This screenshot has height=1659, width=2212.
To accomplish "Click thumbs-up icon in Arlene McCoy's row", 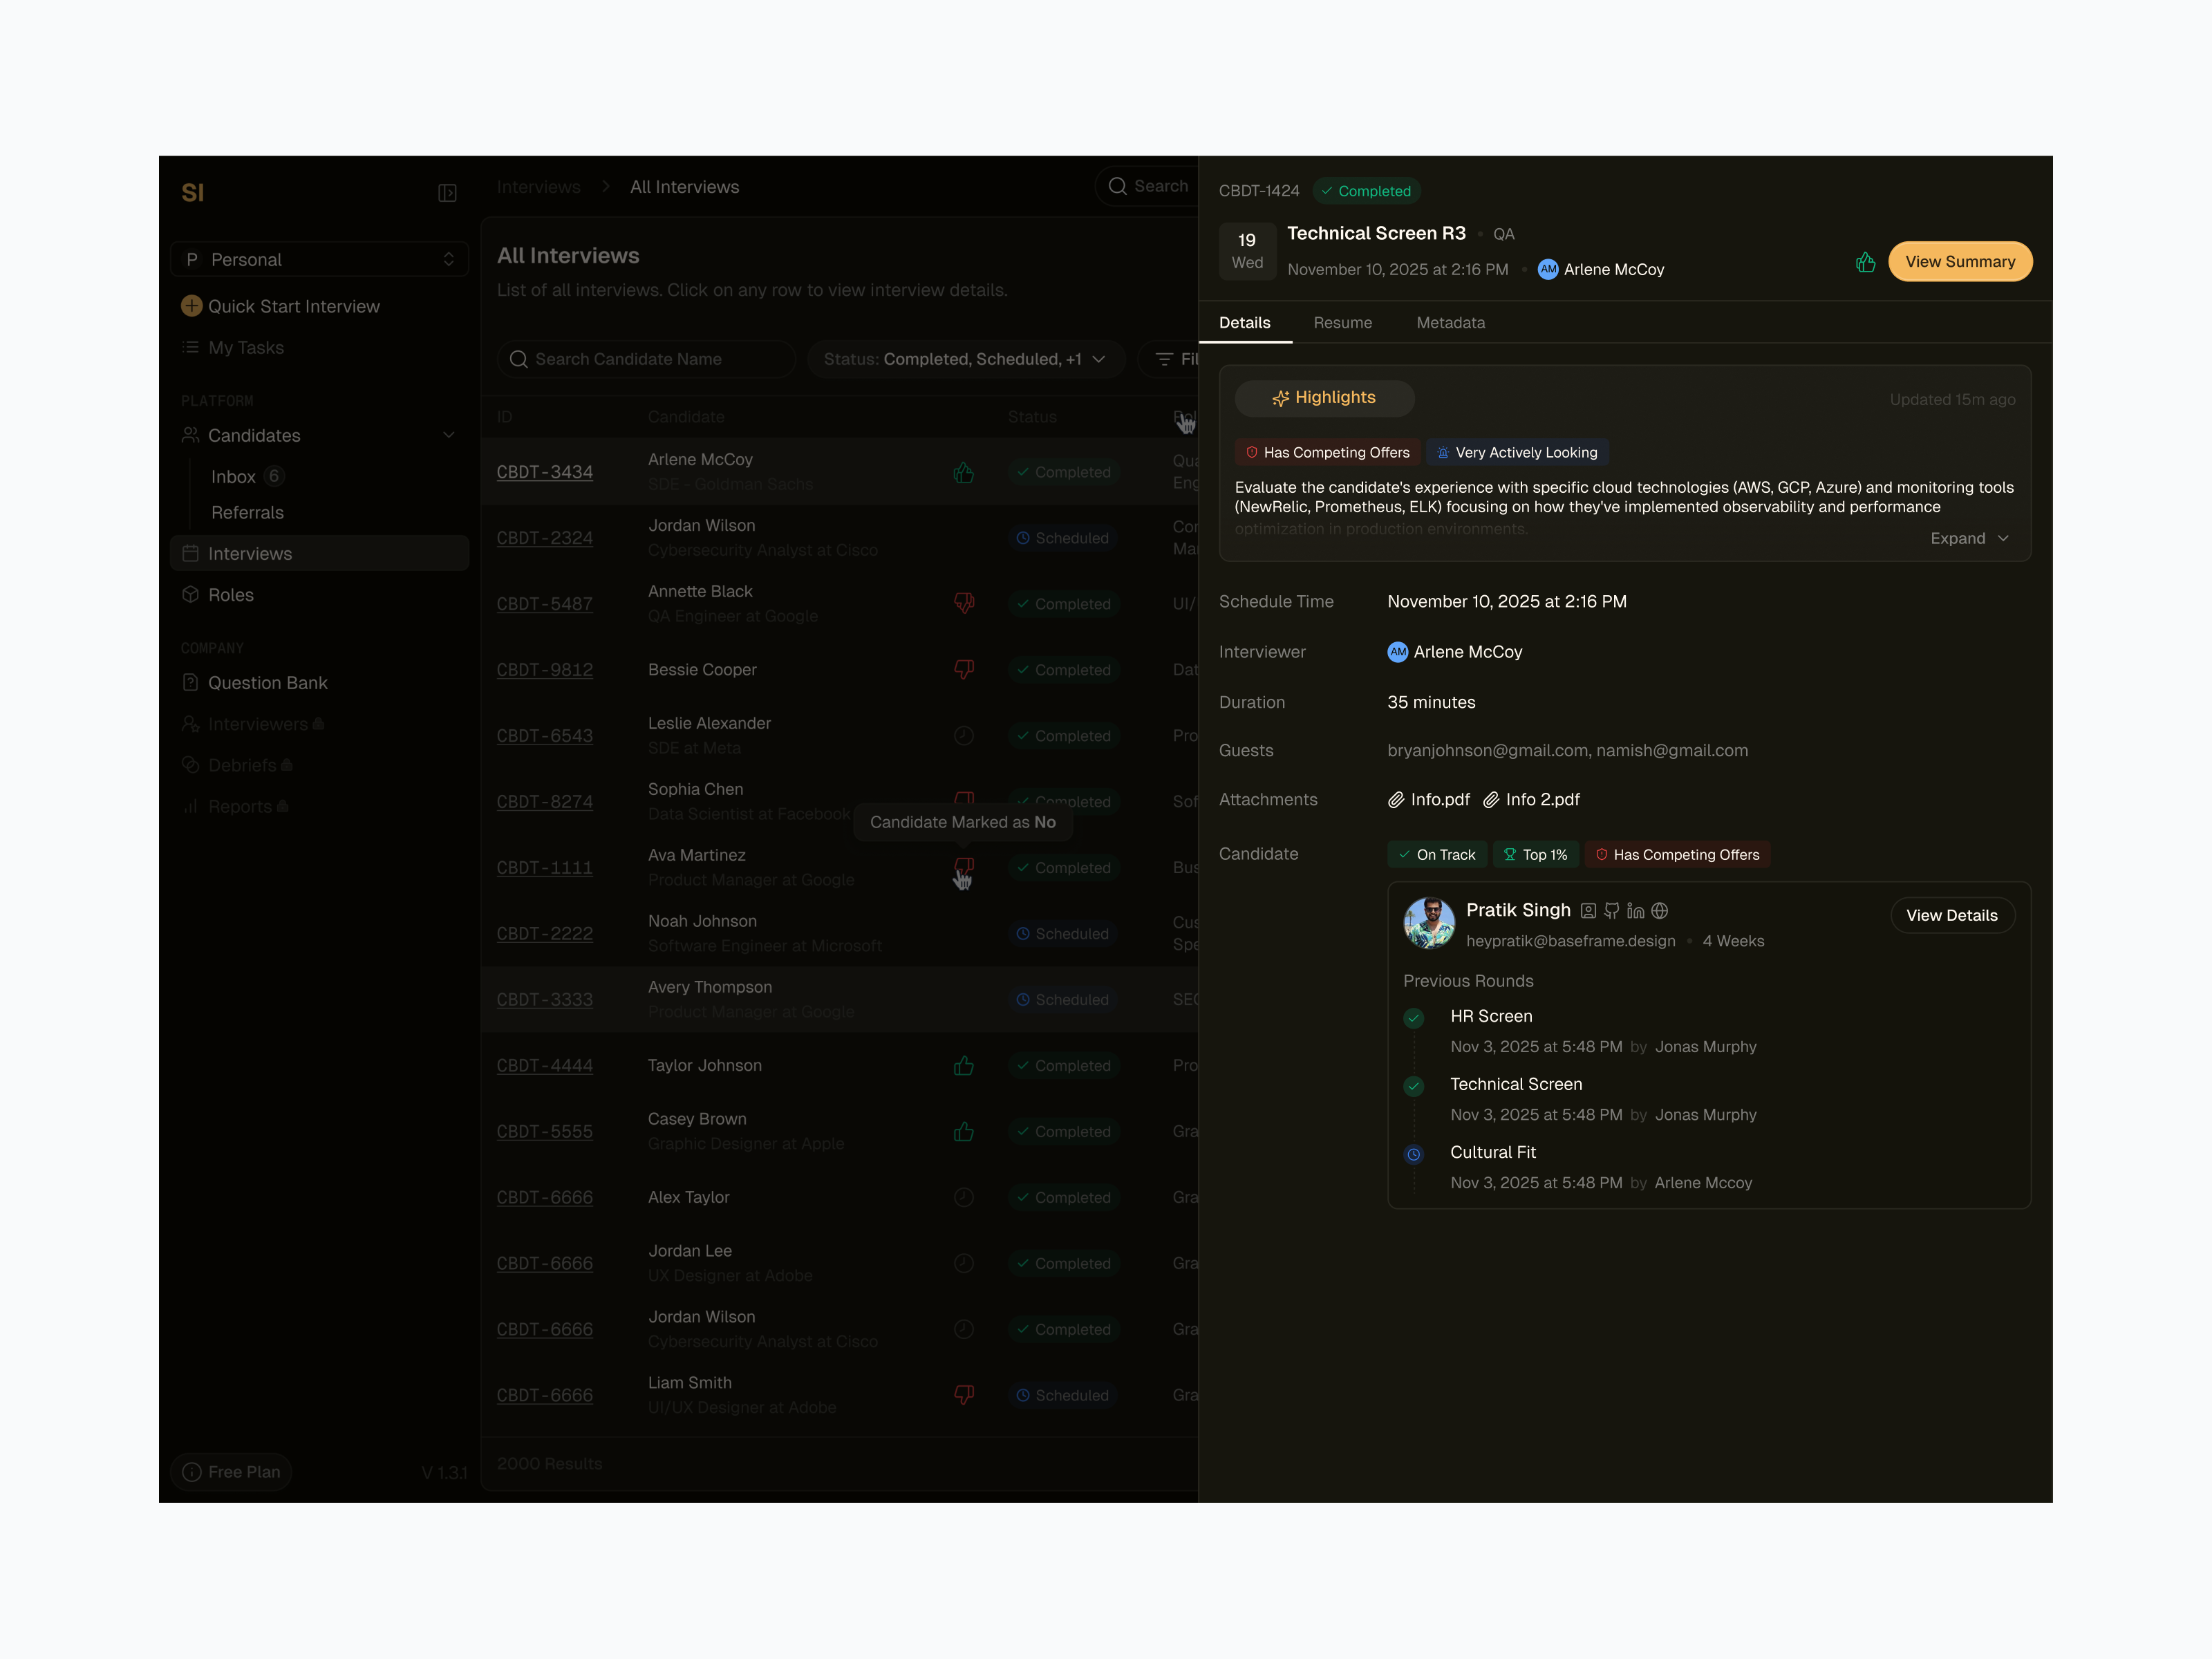I will tap(964, 472).
